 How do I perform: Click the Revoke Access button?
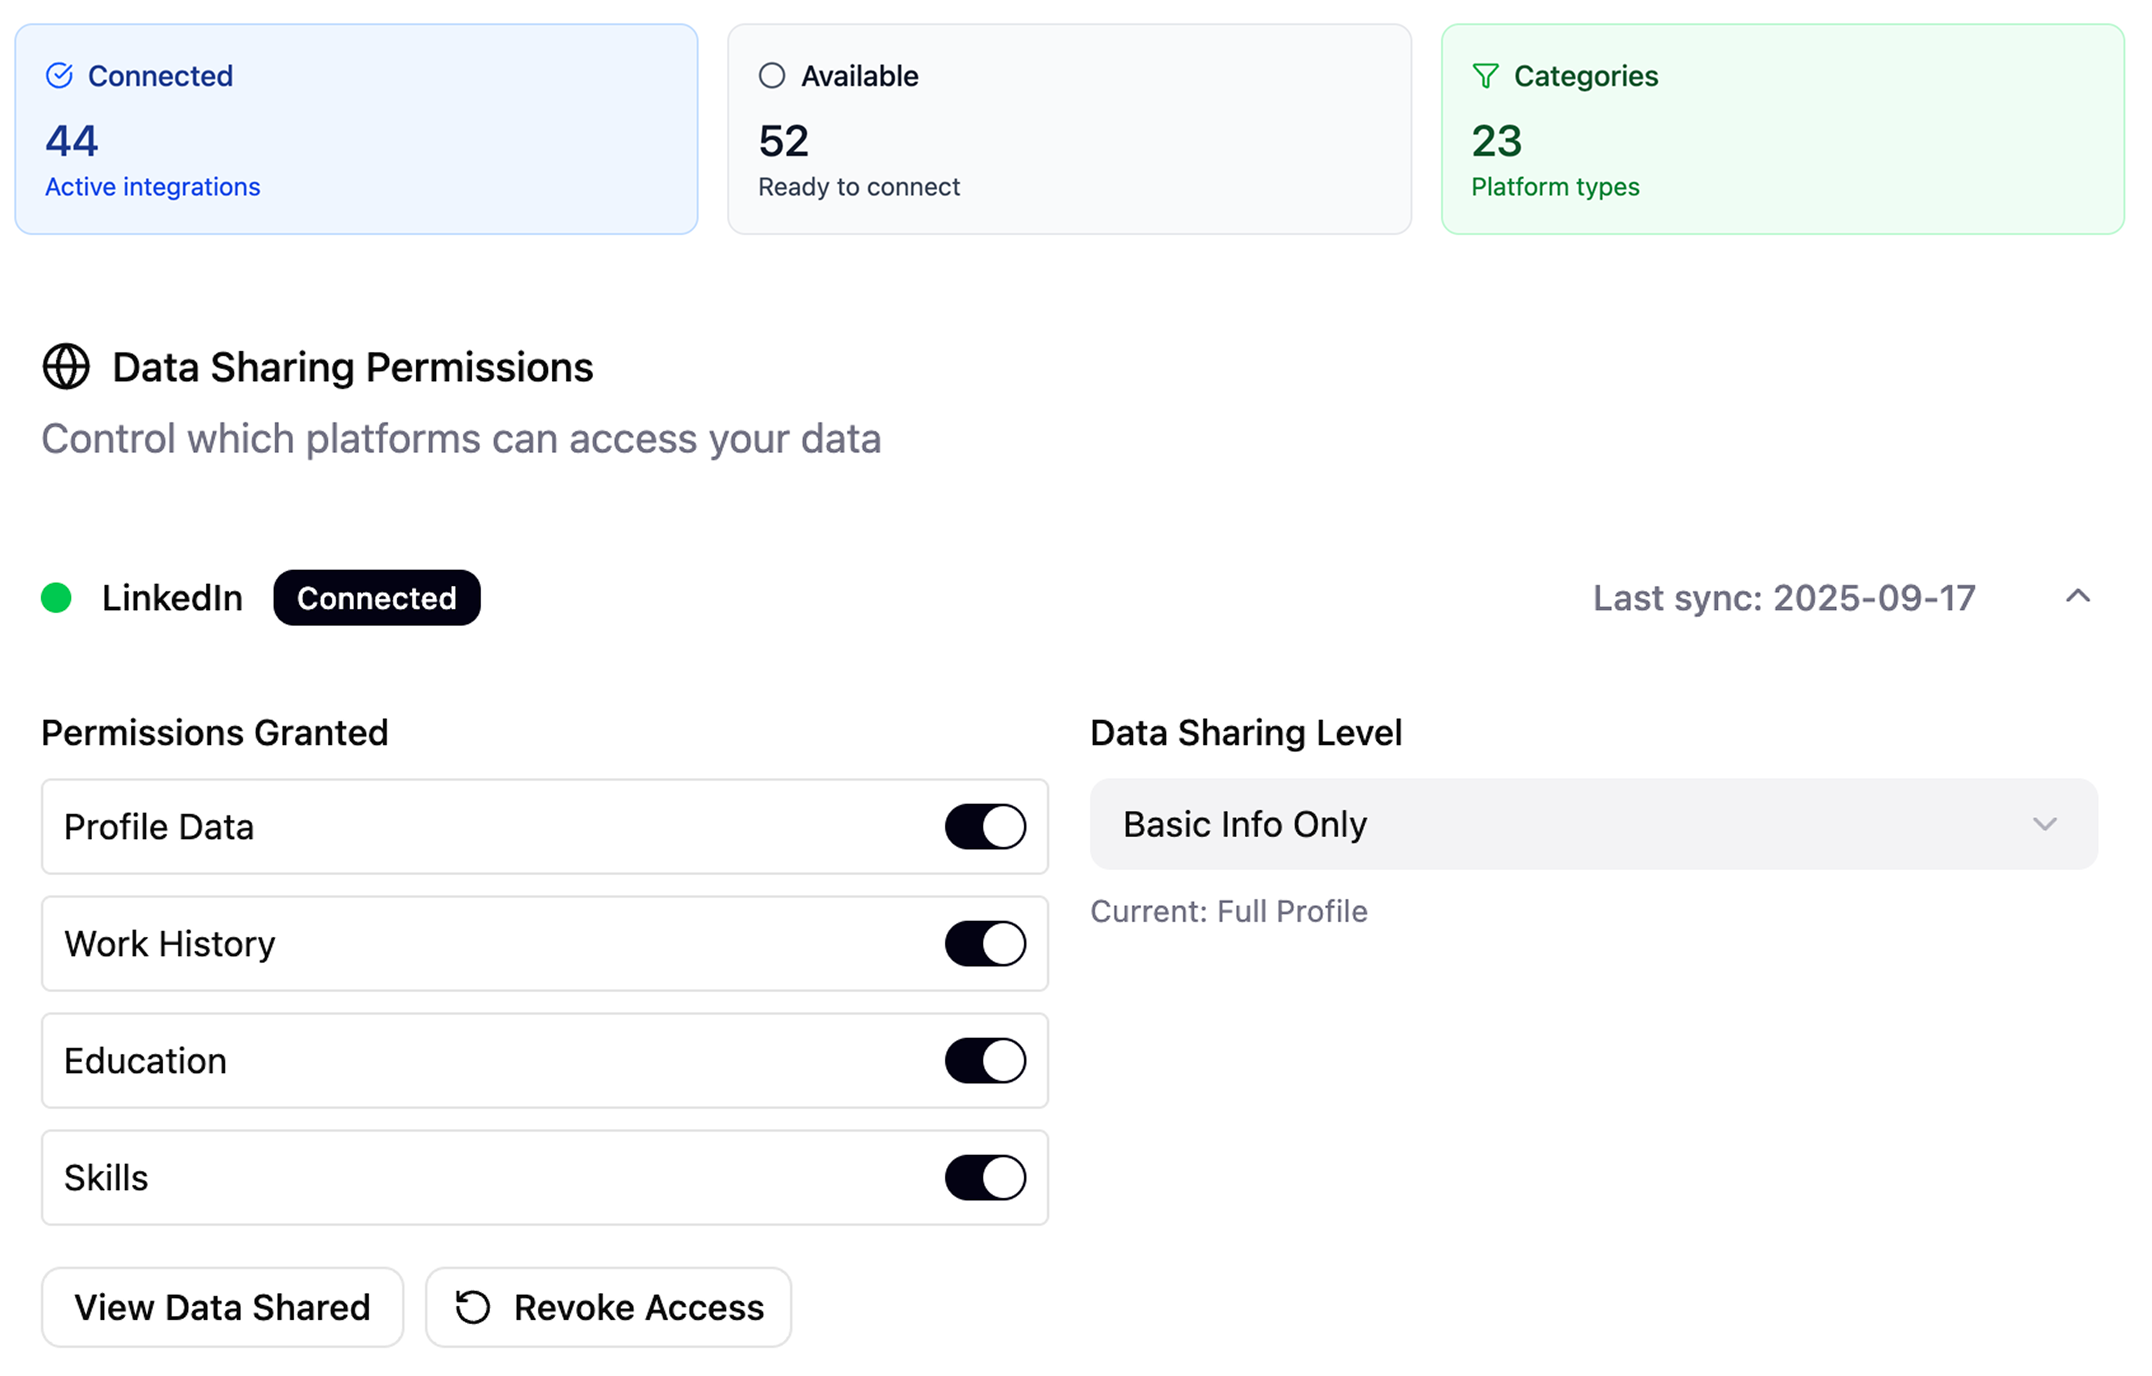608,1307
